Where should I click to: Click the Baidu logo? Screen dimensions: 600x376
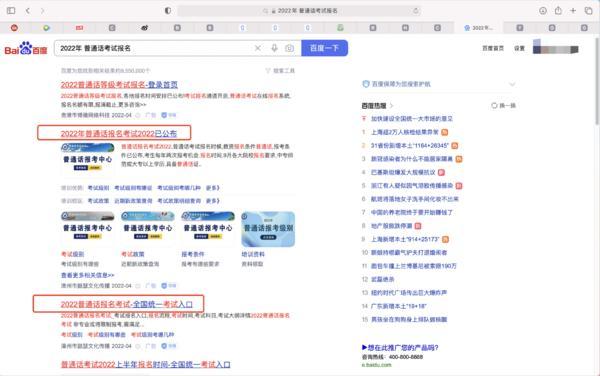coord(26,49)
